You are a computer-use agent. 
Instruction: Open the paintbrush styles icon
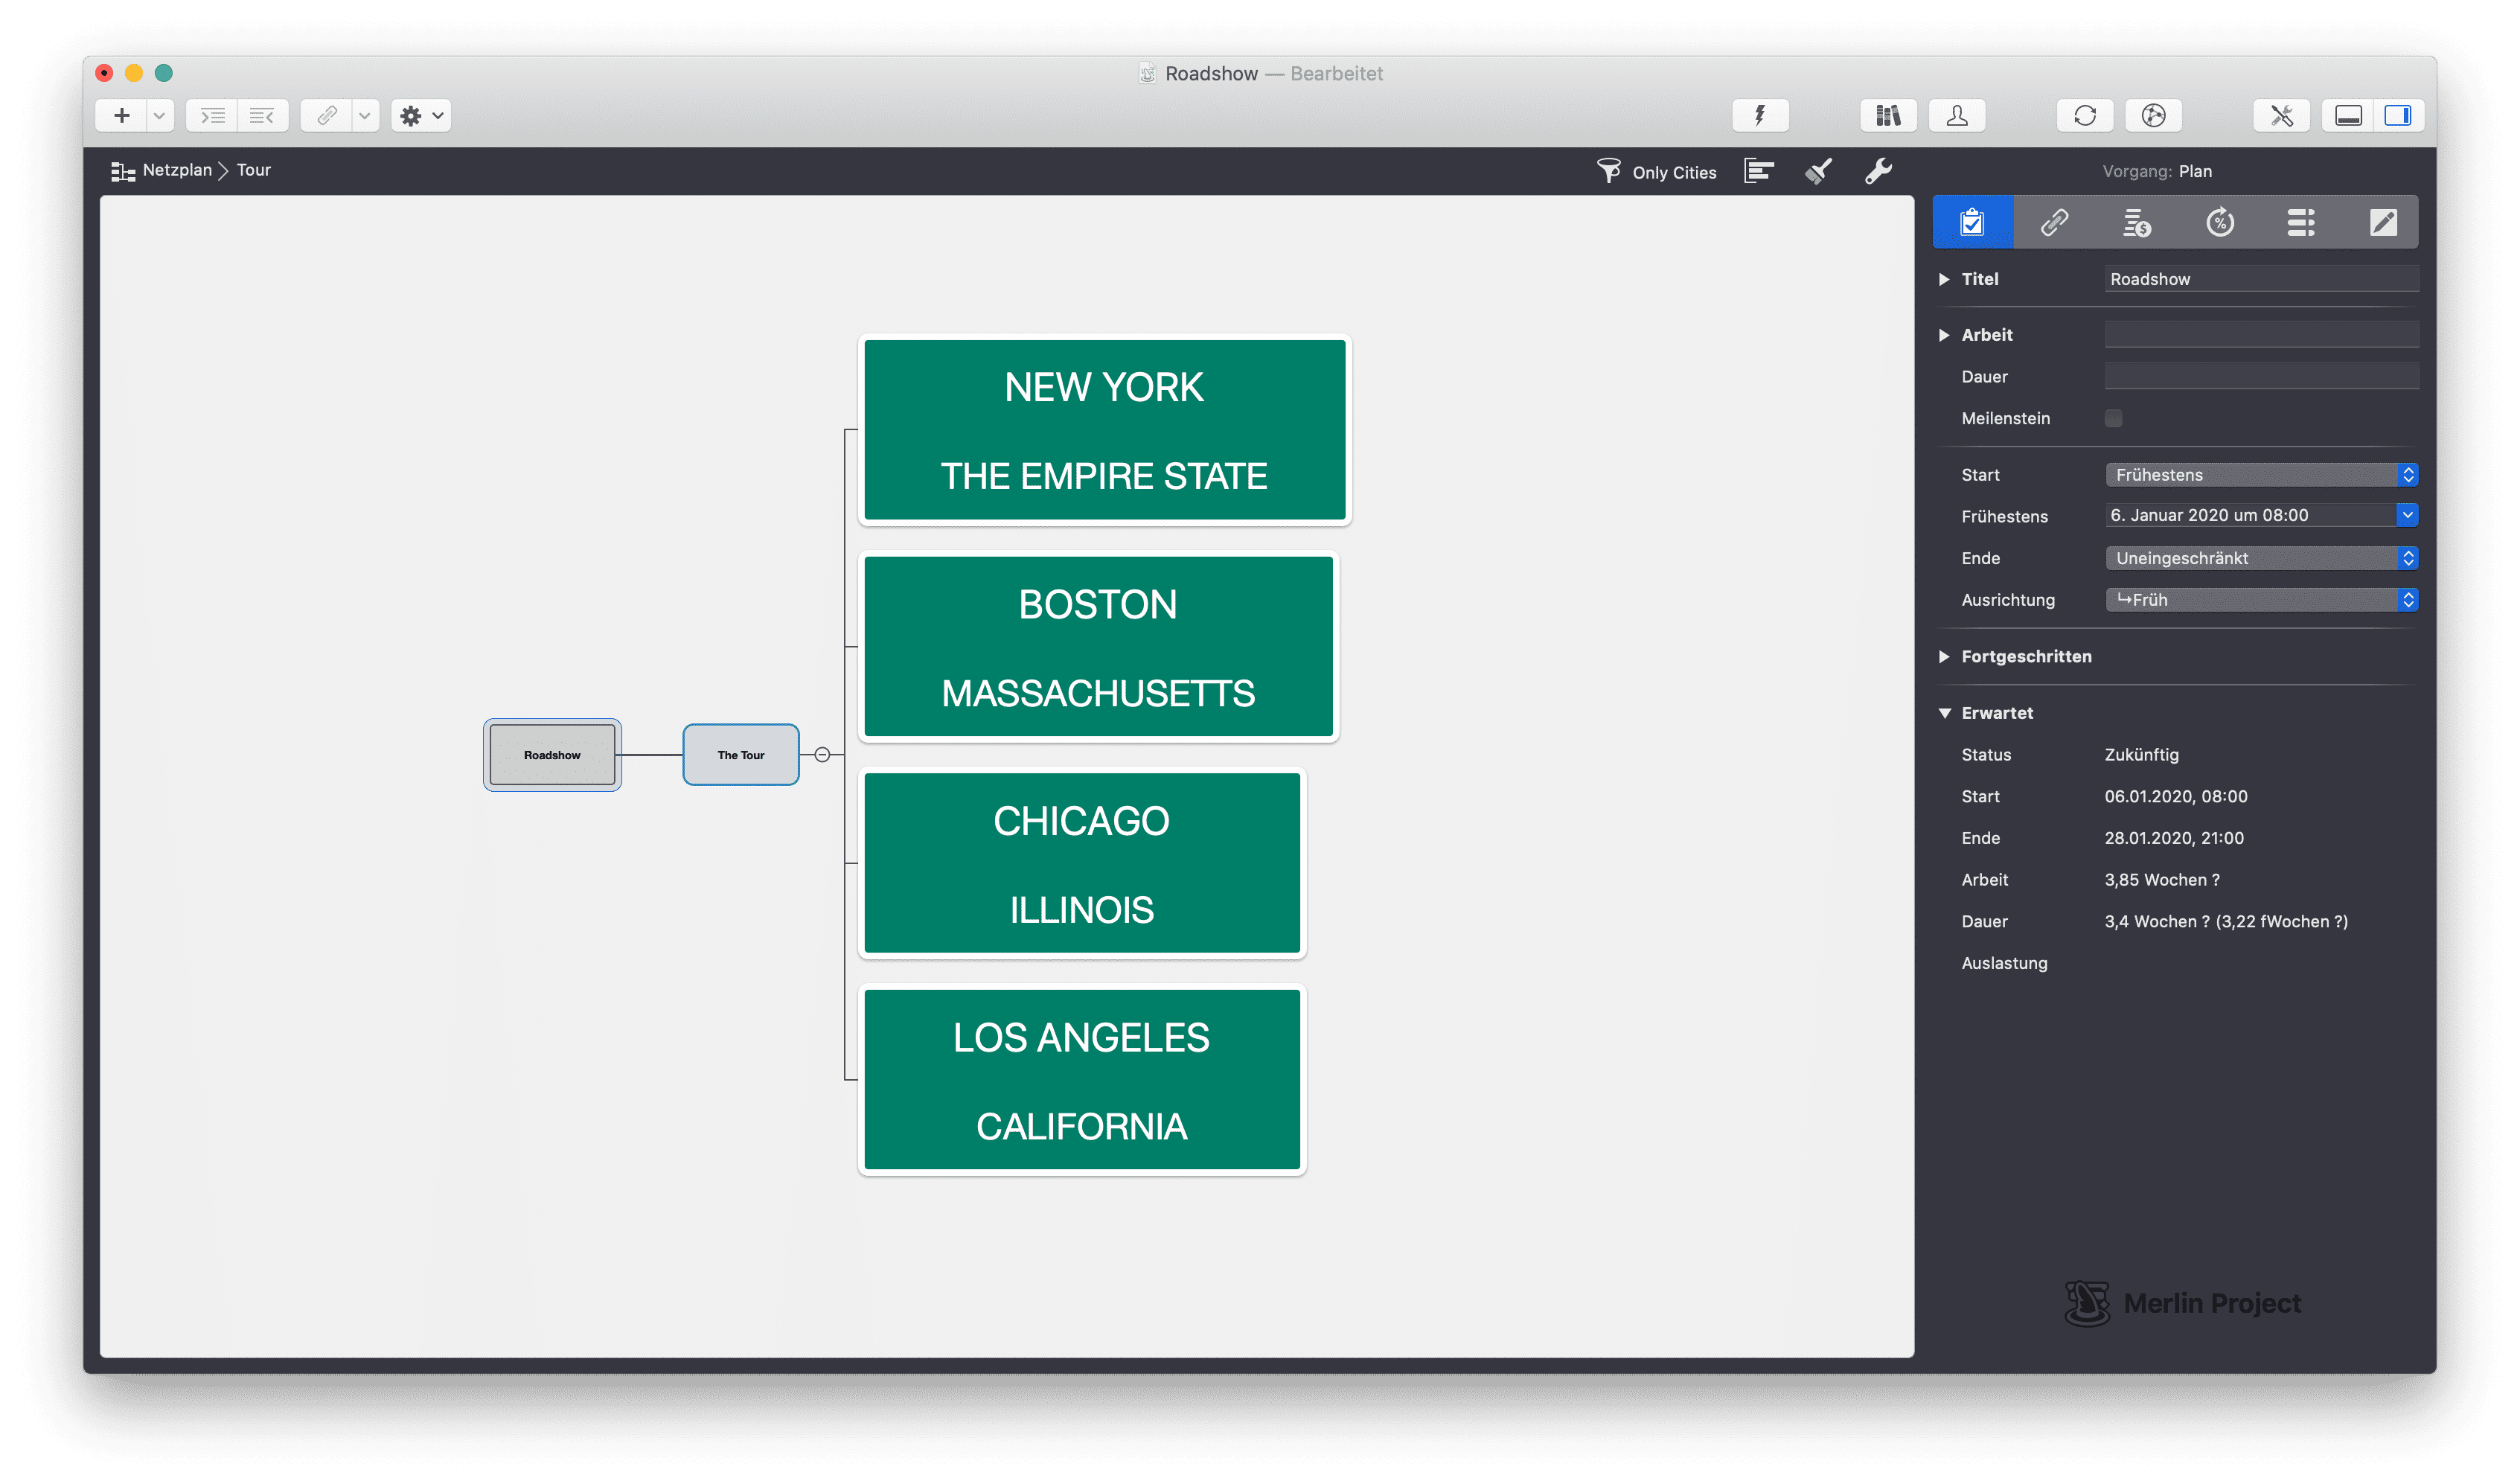coord(1818,171)
